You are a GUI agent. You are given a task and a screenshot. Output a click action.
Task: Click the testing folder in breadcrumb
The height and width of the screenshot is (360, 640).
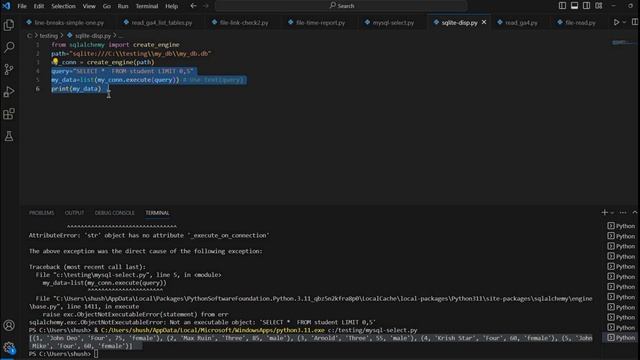(49, 36)
